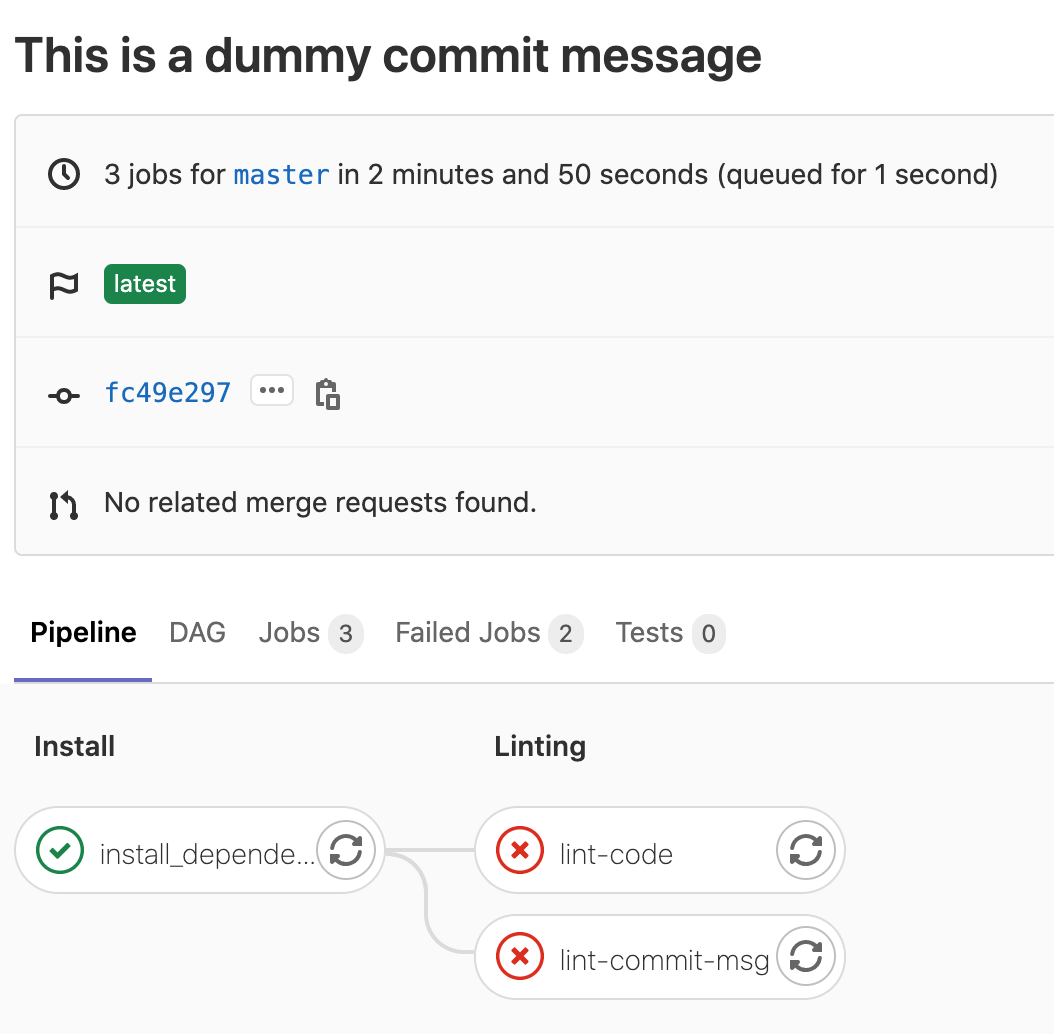Open commit fc49e297 link
The width and height of the screenshot is (1054, 1034).
point(168,392)
